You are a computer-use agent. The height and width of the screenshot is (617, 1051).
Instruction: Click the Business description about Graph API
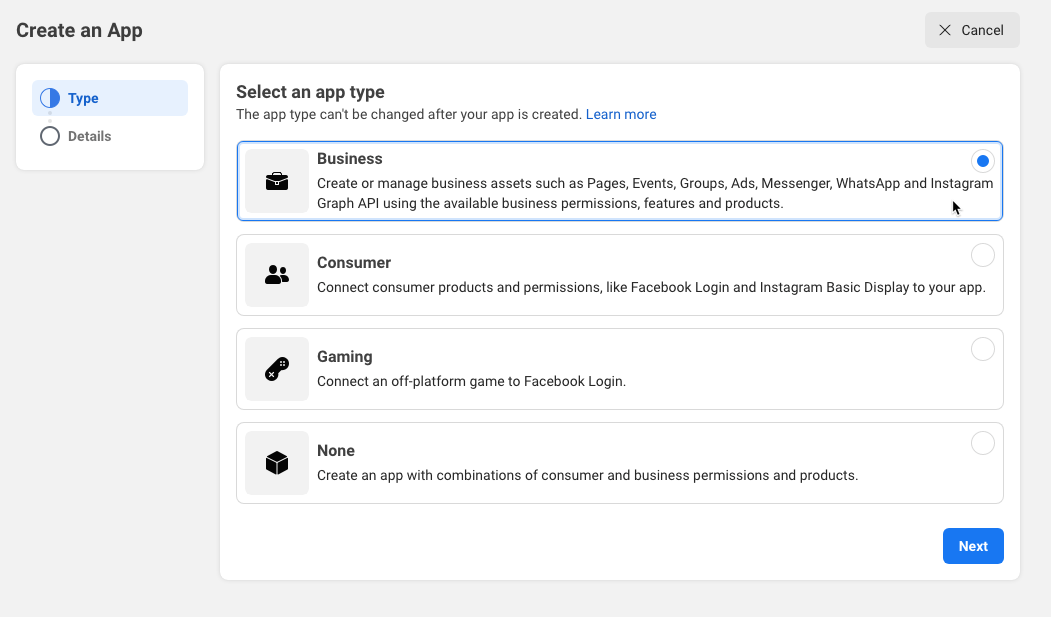pos(655,193)
